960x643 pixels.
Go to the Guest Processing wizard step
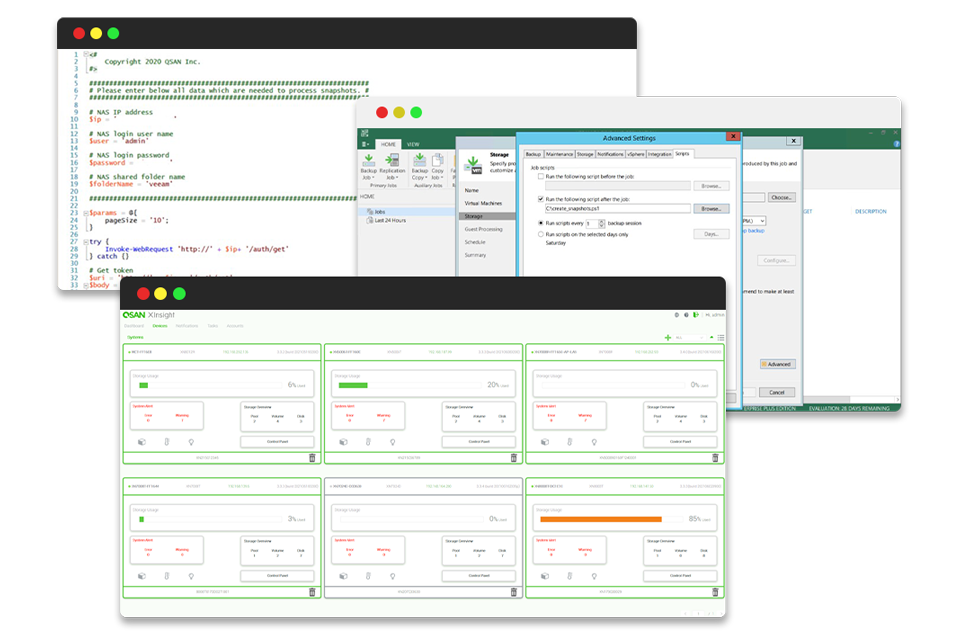tap(483, 229)
